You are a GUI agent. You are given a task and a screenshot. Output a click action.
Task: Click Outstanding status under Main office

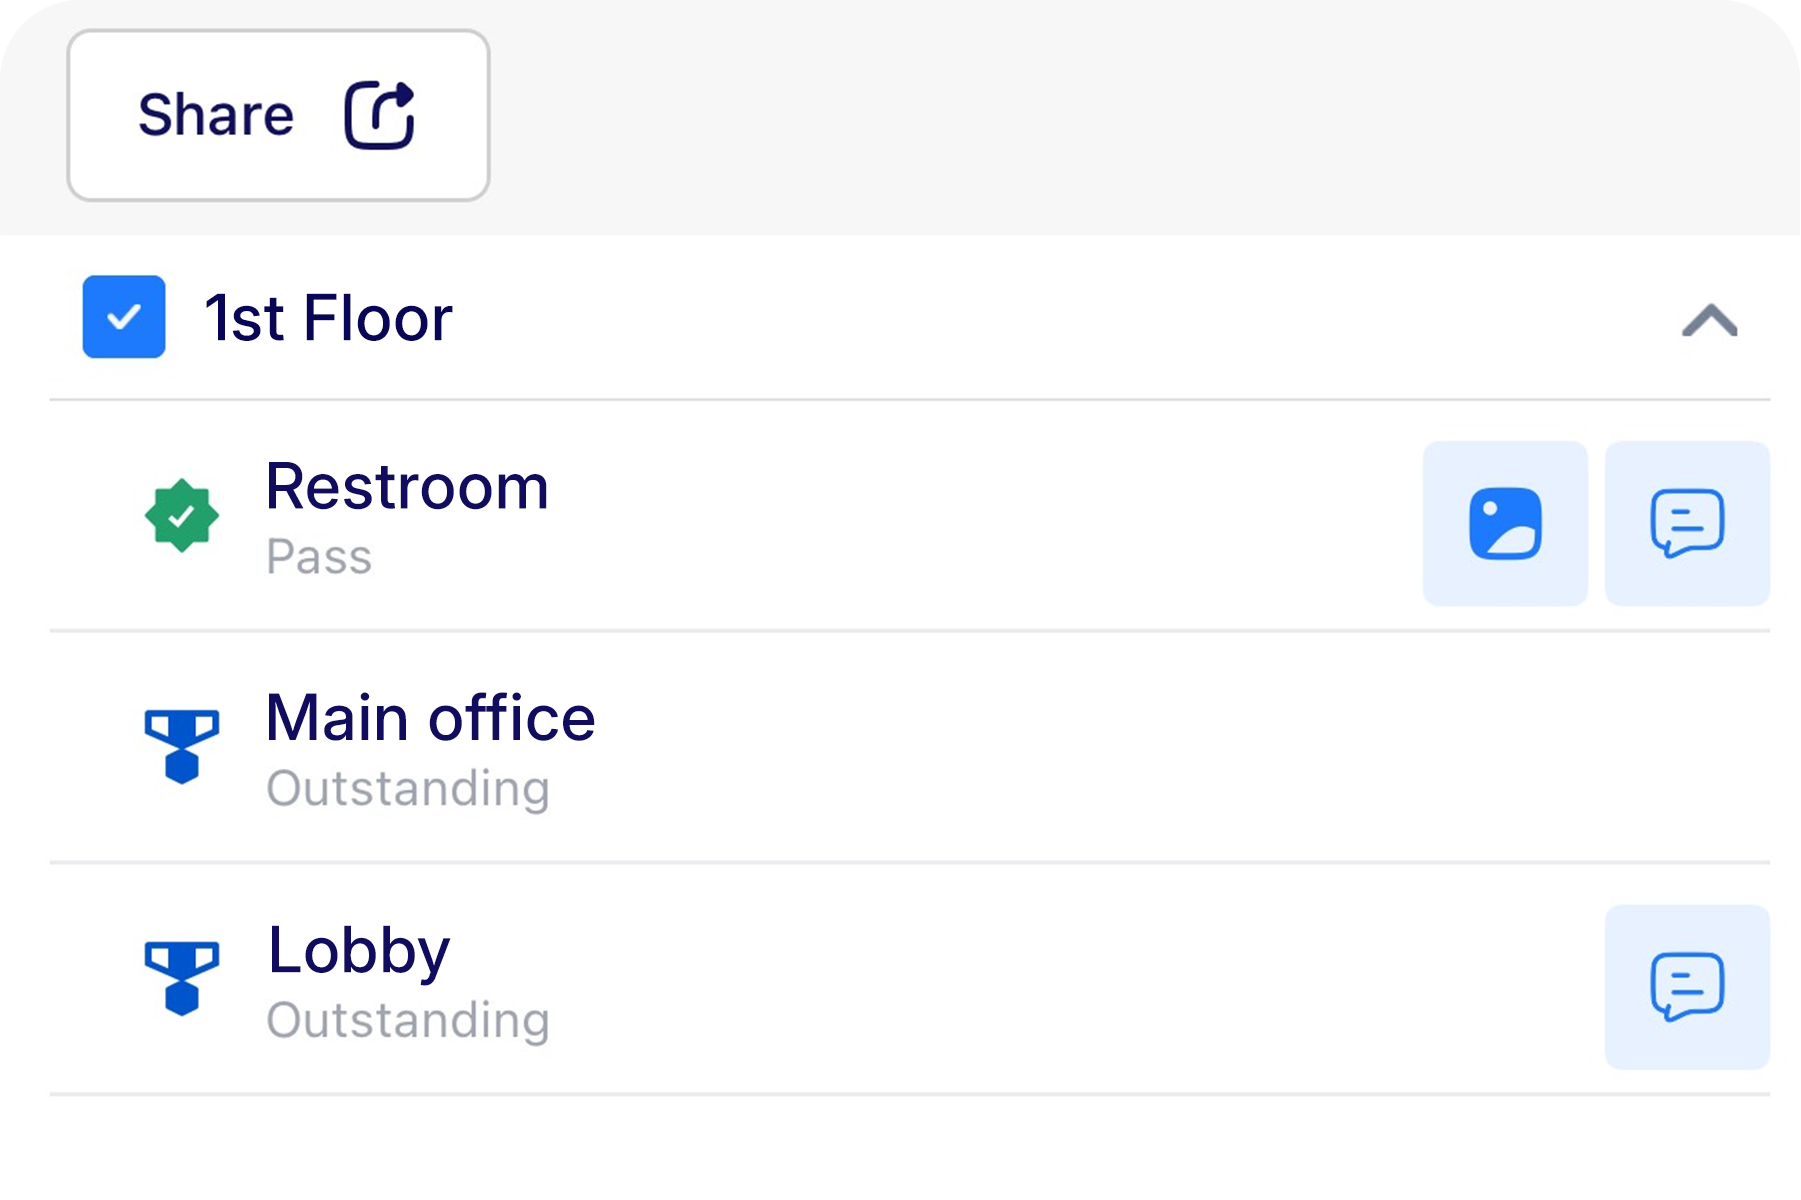click(x=408, y=789)
